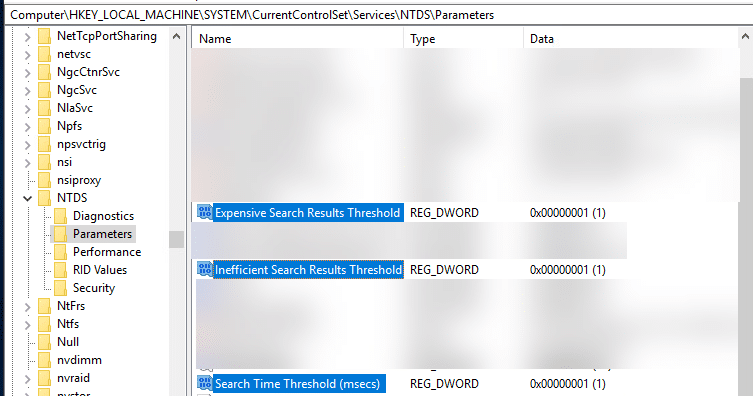Expand the netvsc key
The width and height of the screenshot is (753, 396).
tap(27, 55)
